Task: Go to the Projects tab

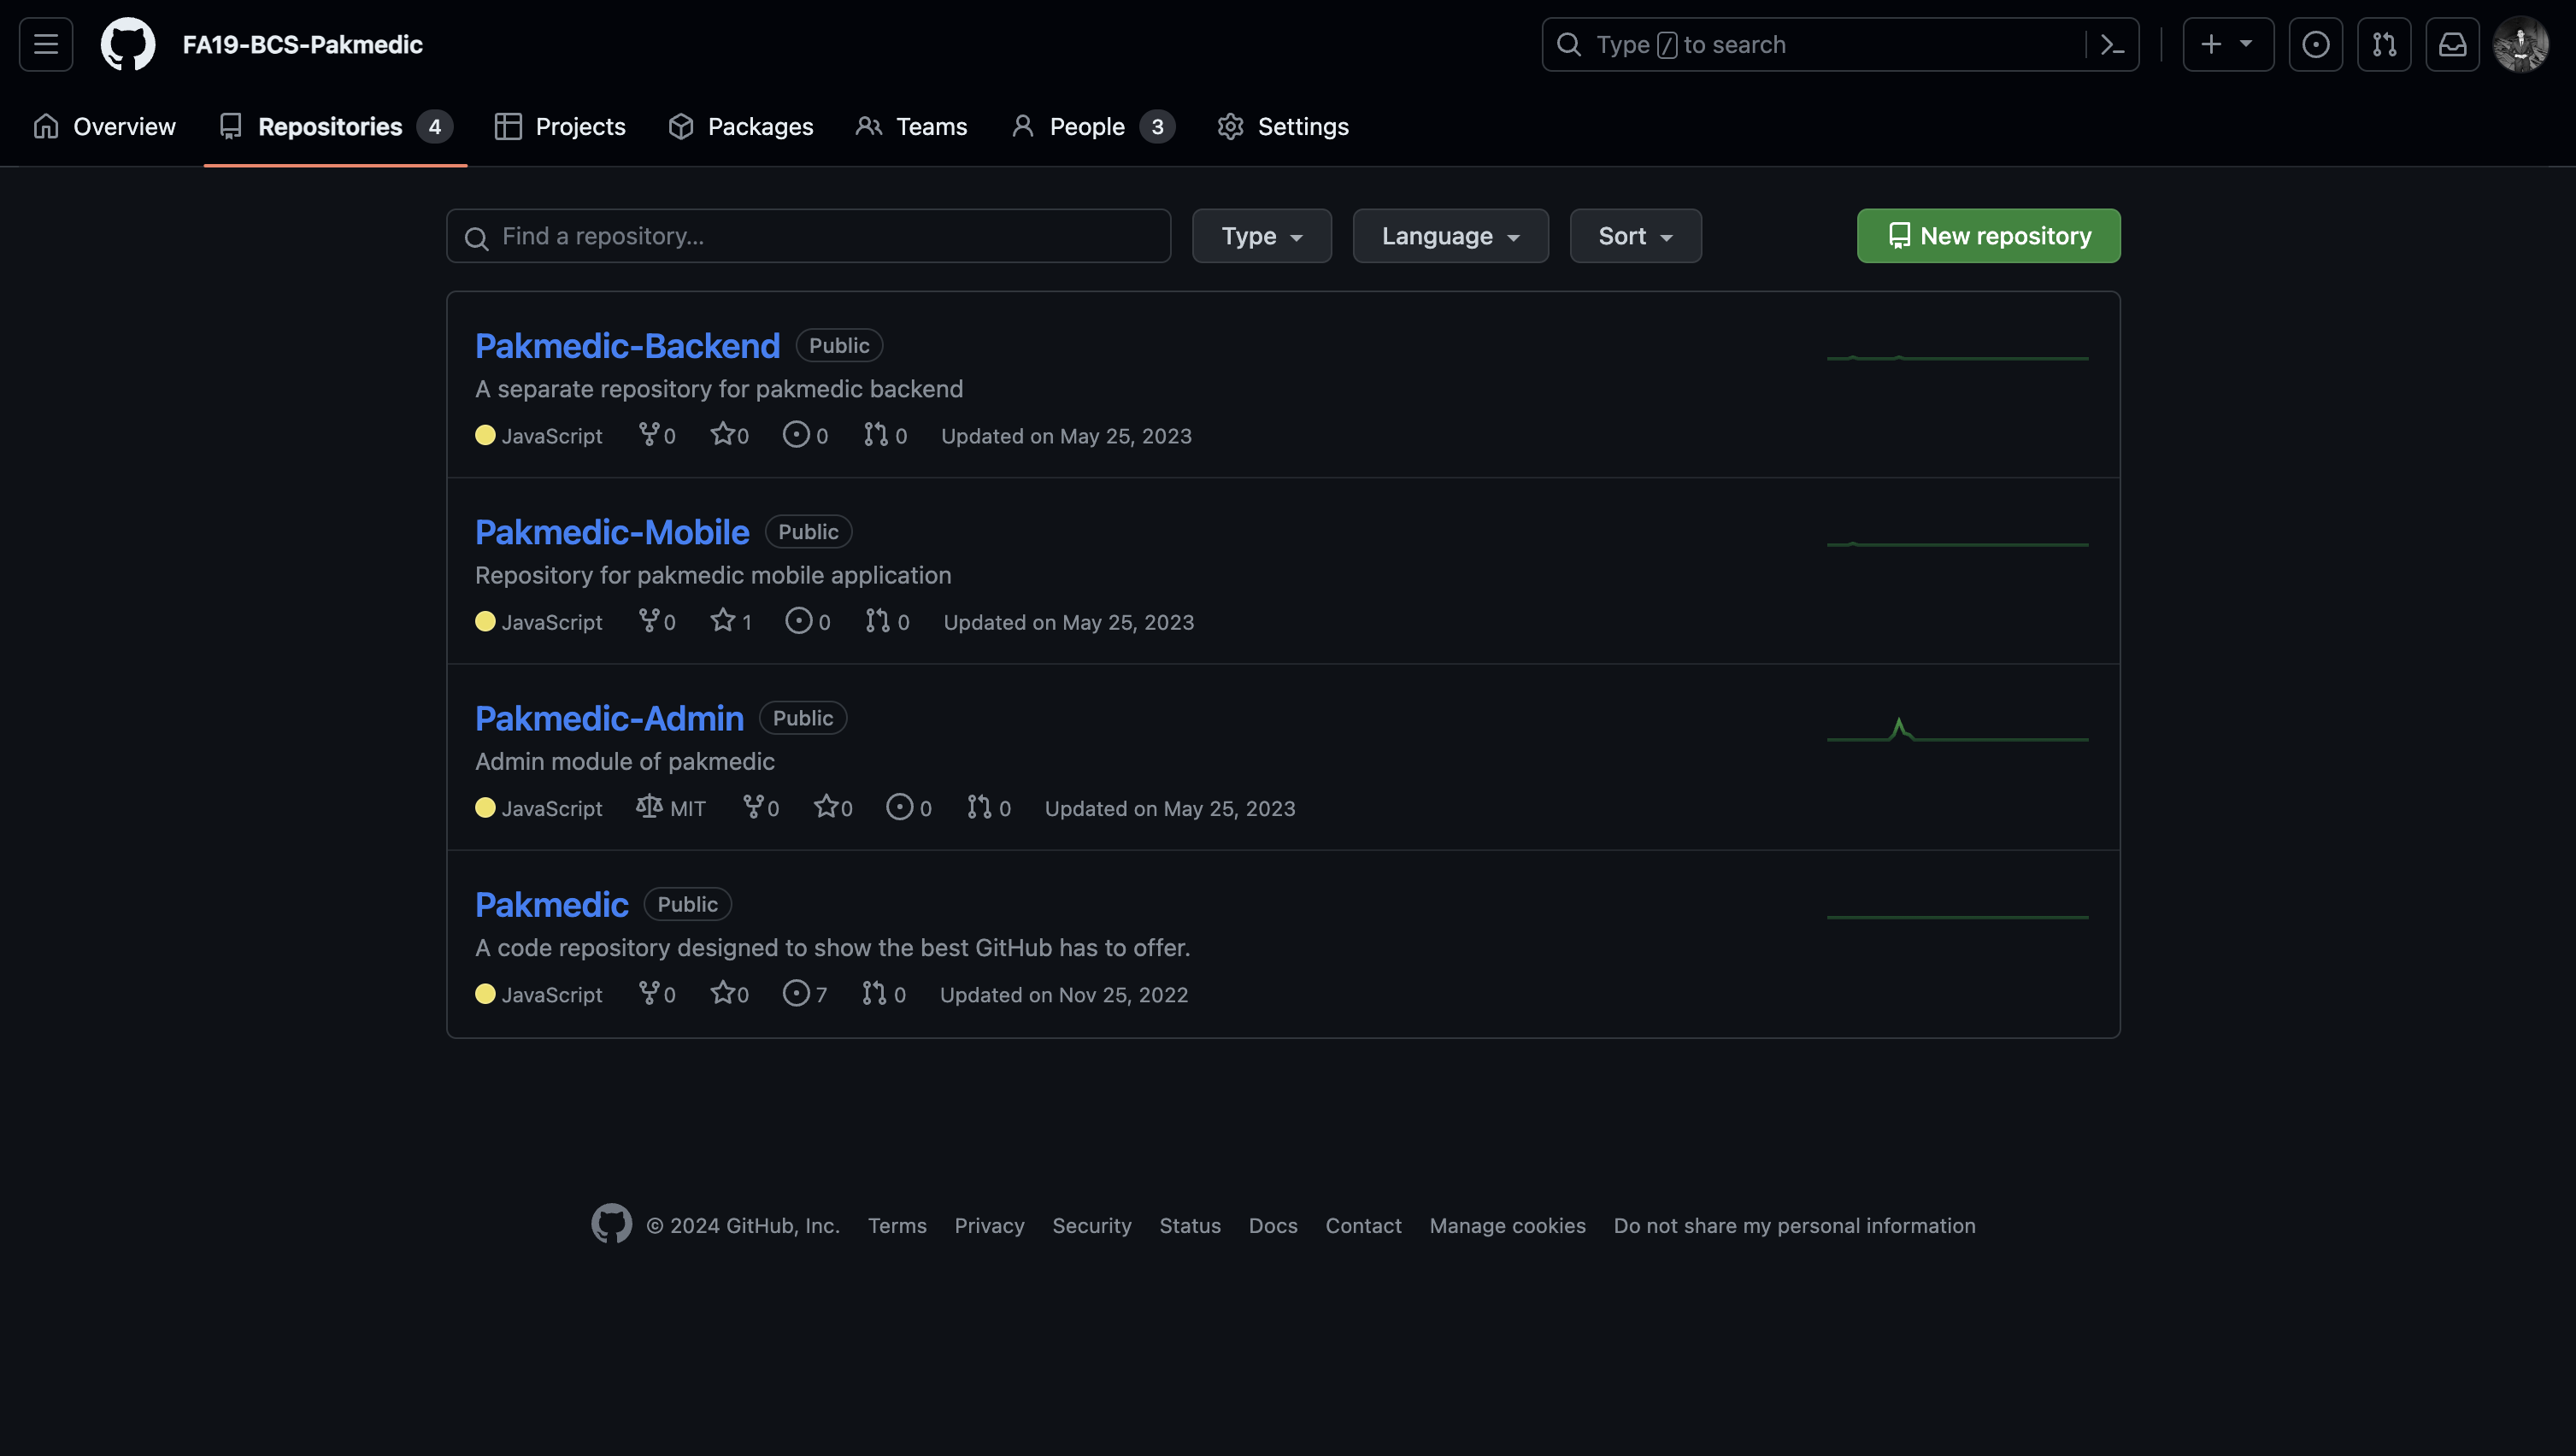Action: (x=560, y=127)
